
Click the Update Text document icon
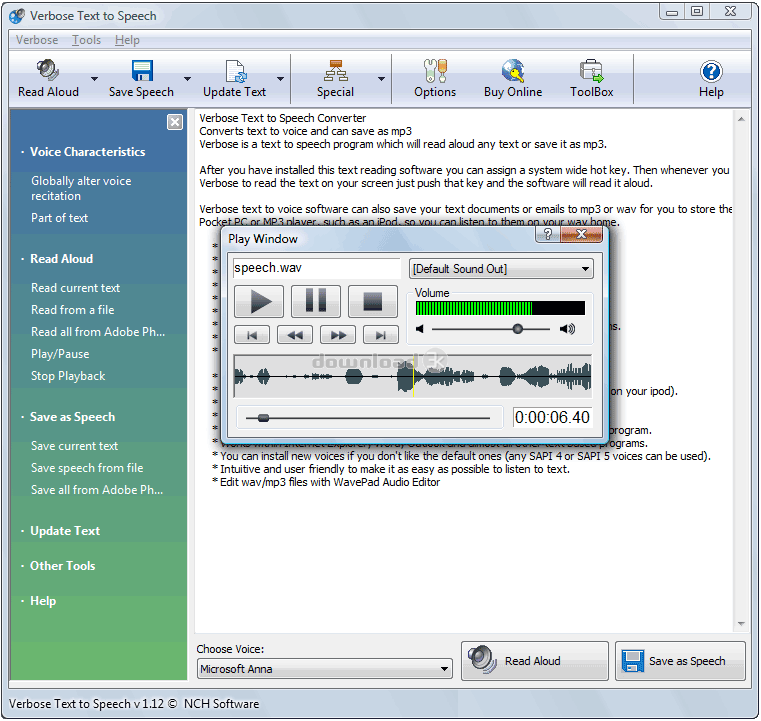(236, 71)
